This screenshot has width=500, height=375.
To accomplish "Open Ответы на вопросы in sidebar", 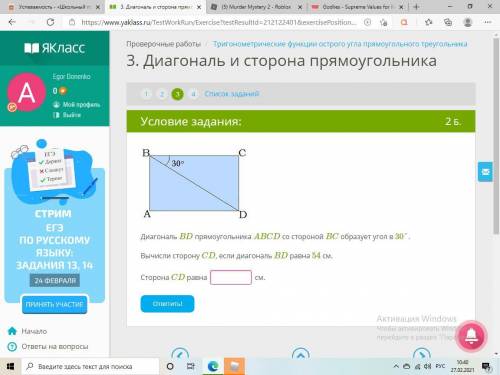I will (x=55, y=347).
